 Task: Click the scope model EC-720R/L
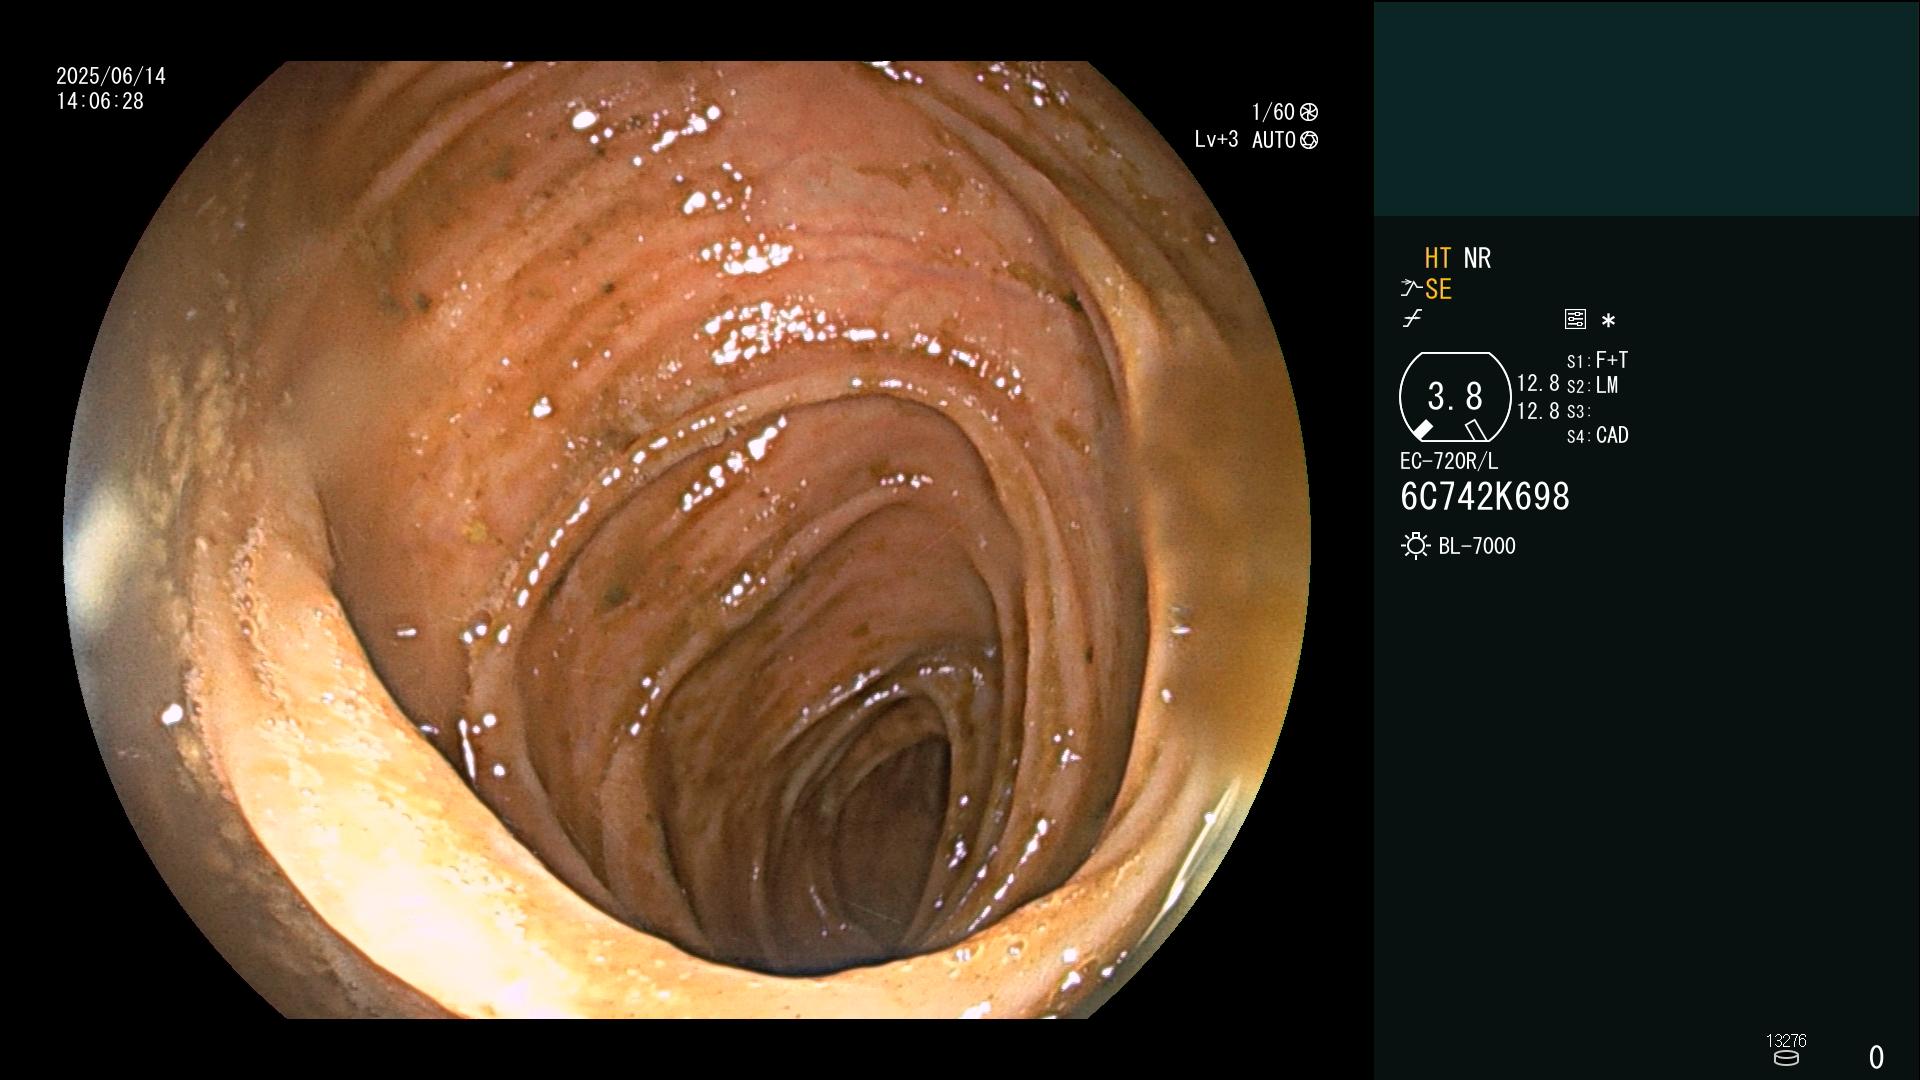pos(1449,461)
